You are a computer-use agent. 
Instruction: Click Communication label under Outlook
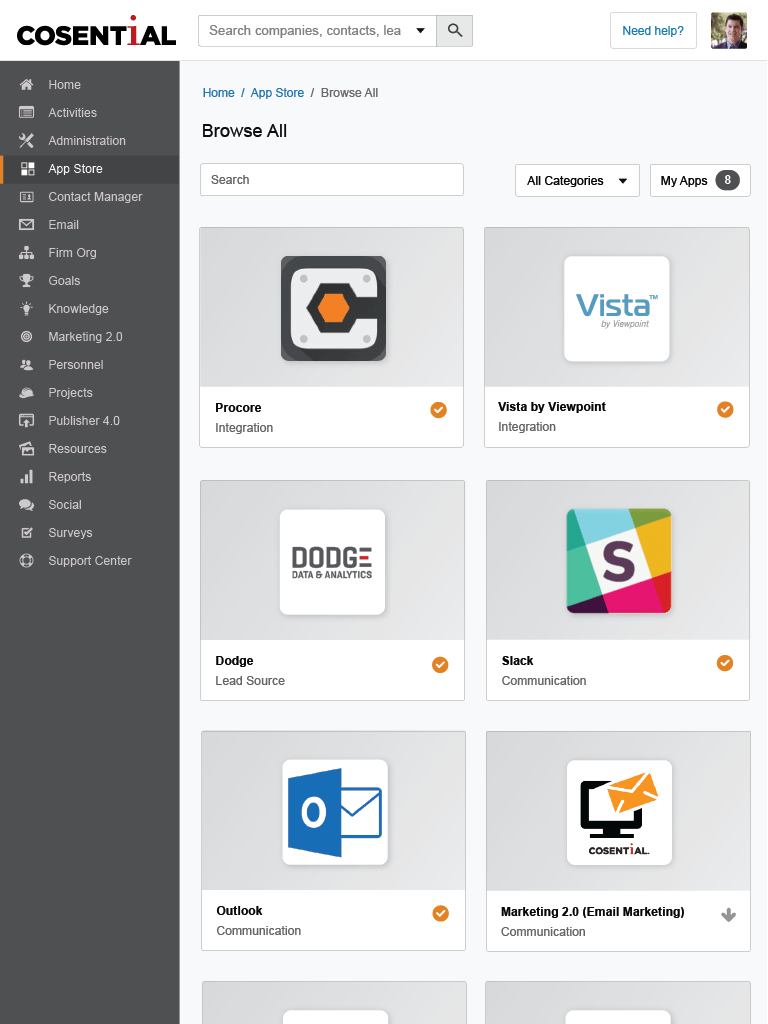[x=259, y=931]
